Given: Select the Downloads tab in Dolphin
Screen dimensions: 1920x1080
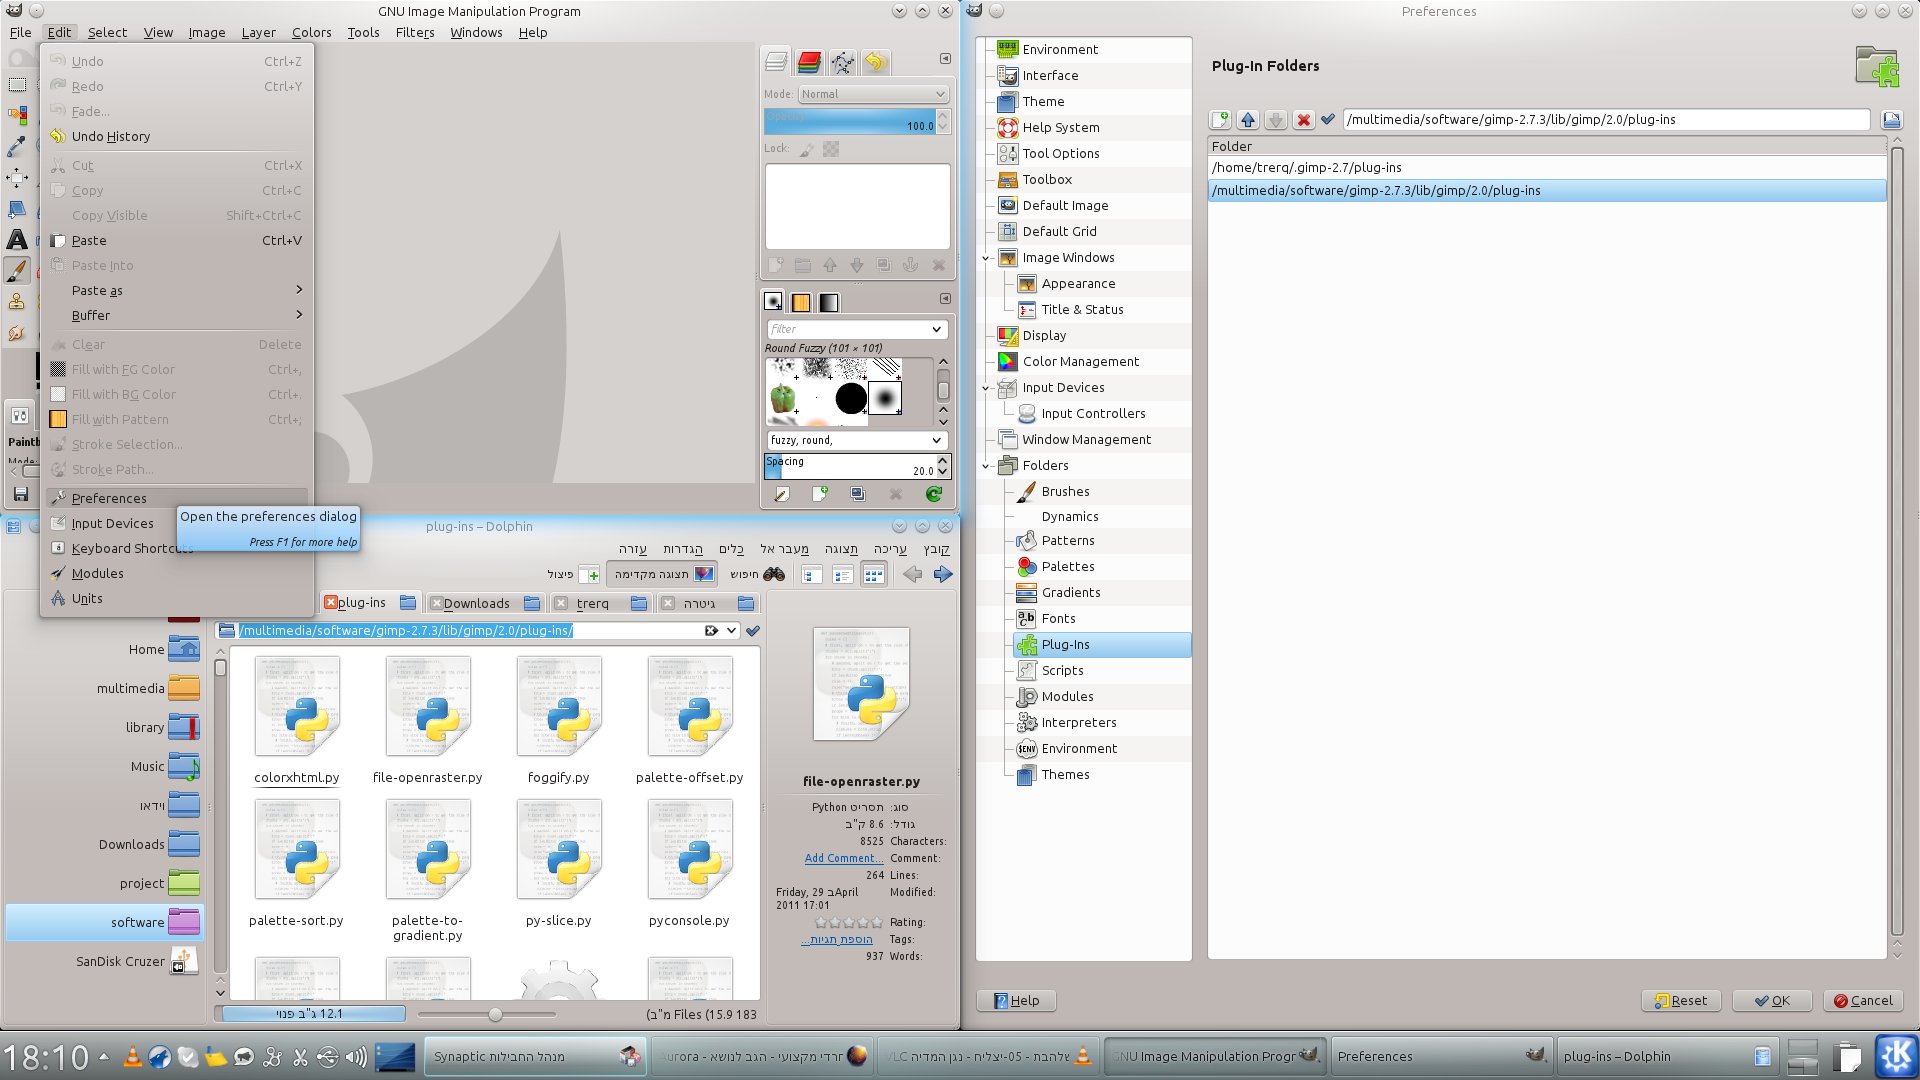Looking at the screenshot, I should [476, 603].
